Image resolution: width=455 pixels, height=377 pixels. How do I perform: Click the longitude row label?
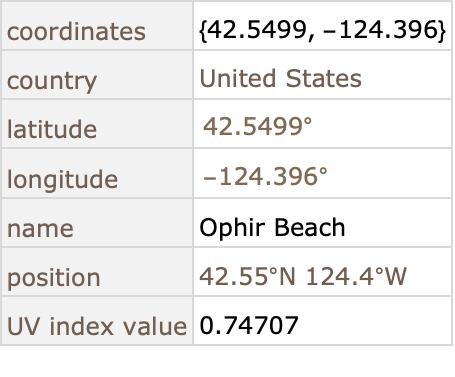[x=62, y=179]
